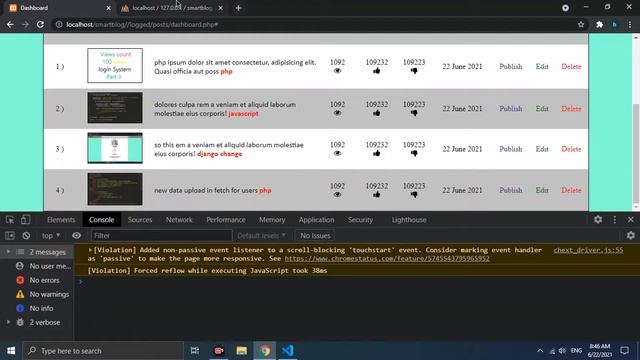
Task: Open the Chrome extensions puzzle icon
Action: (x=599, y=24)
